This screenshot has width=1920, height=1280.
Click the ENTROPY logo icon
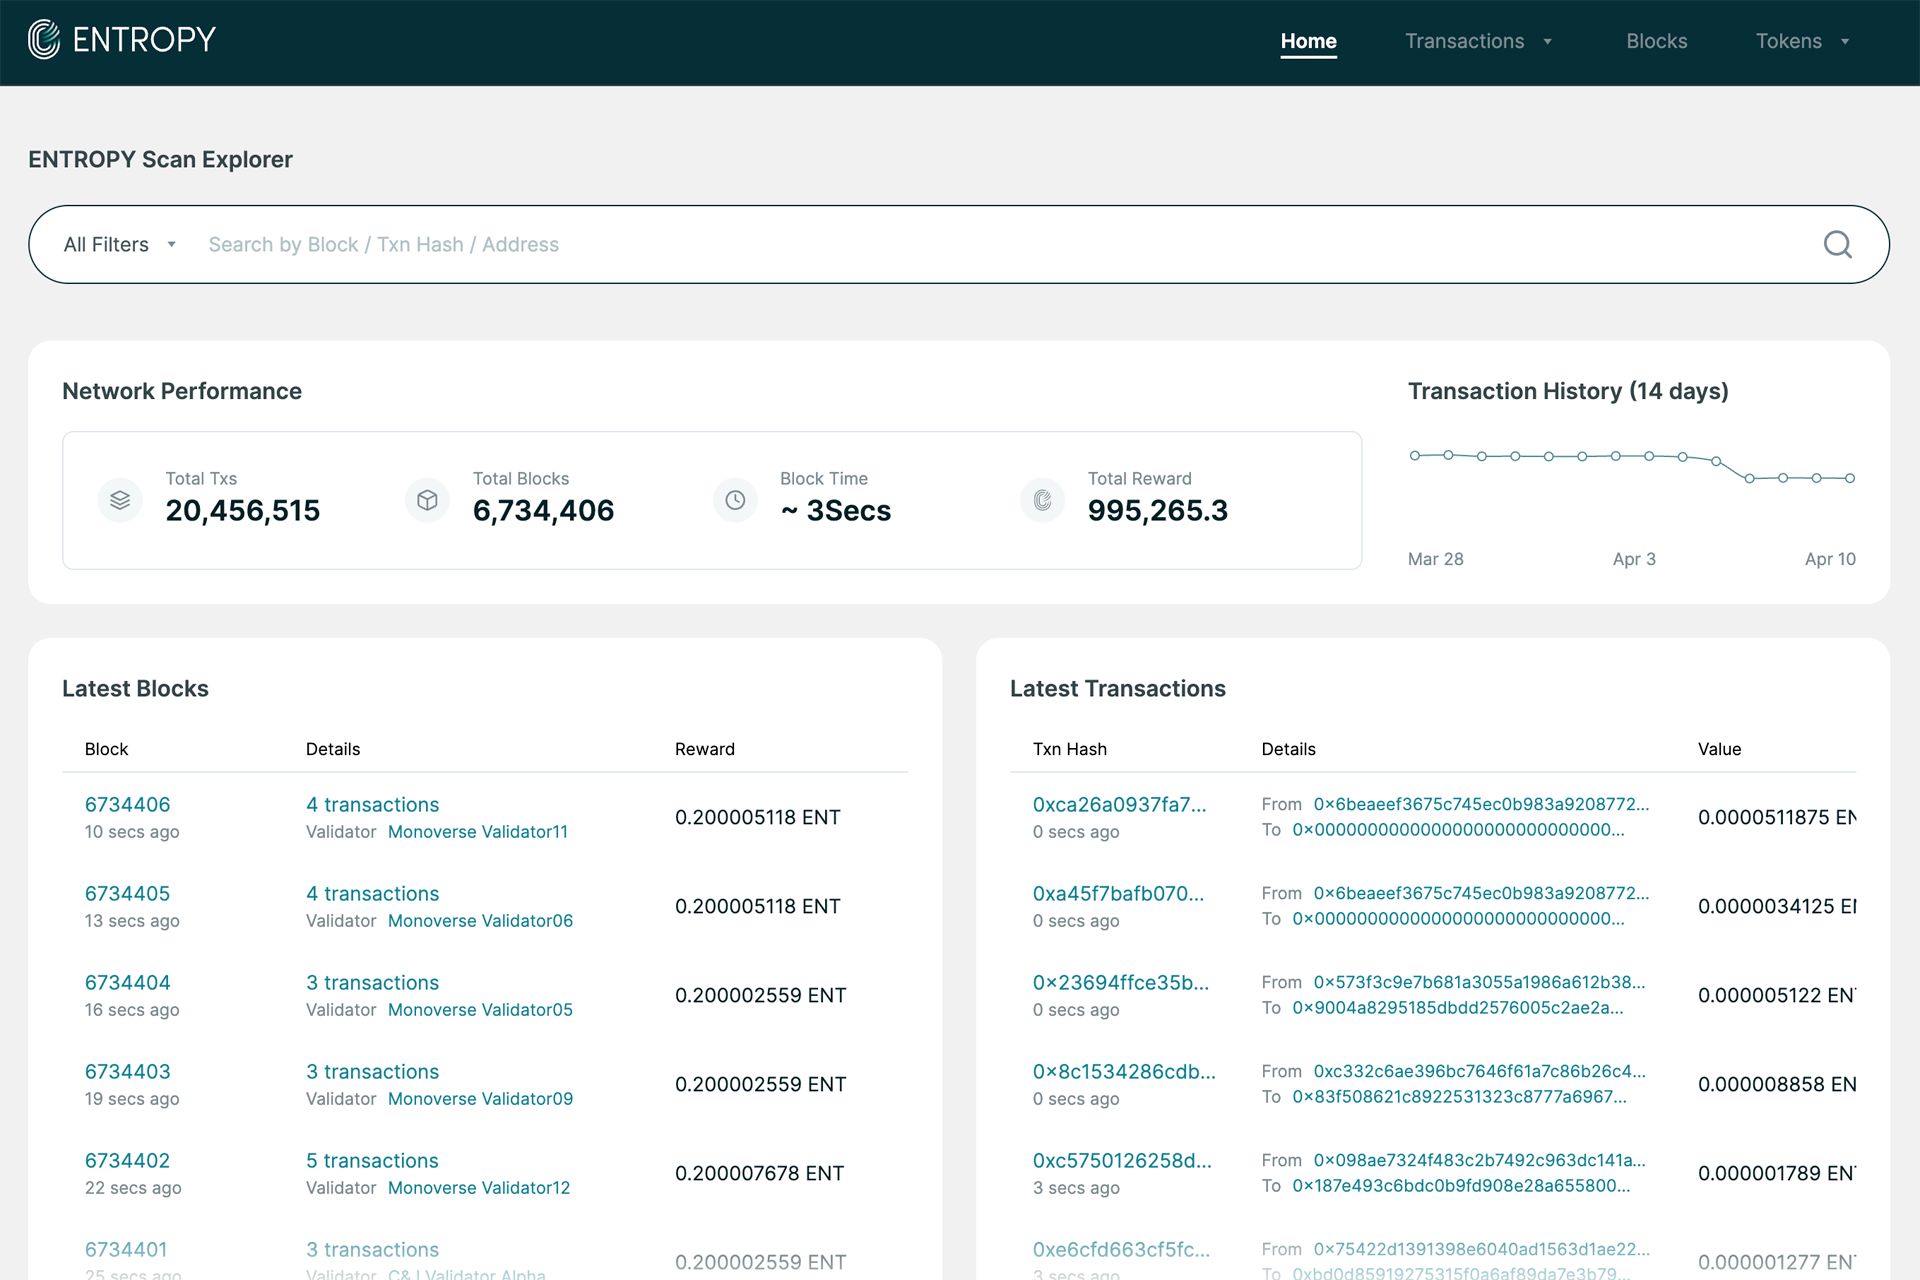pos(44,40)
